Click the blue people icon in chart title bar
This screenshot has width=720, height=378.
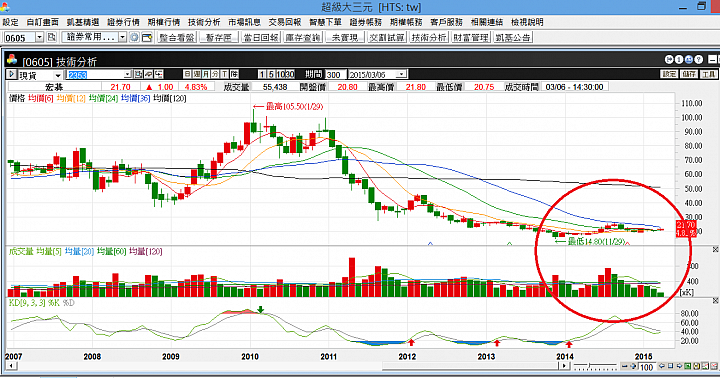point(689,60)
